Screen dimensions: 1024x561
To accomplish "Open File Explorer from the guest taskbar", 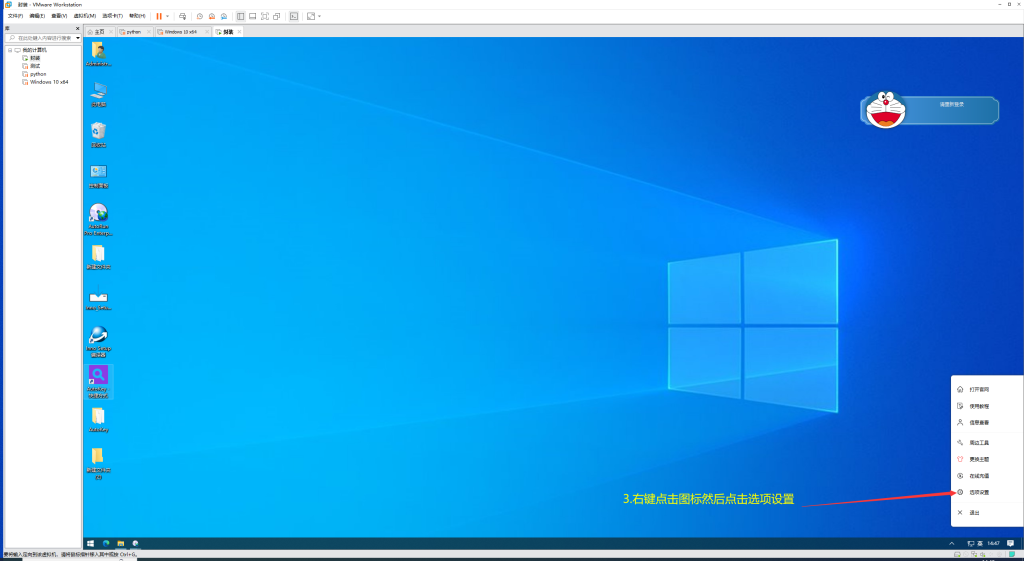I will [x=121, y=543].
